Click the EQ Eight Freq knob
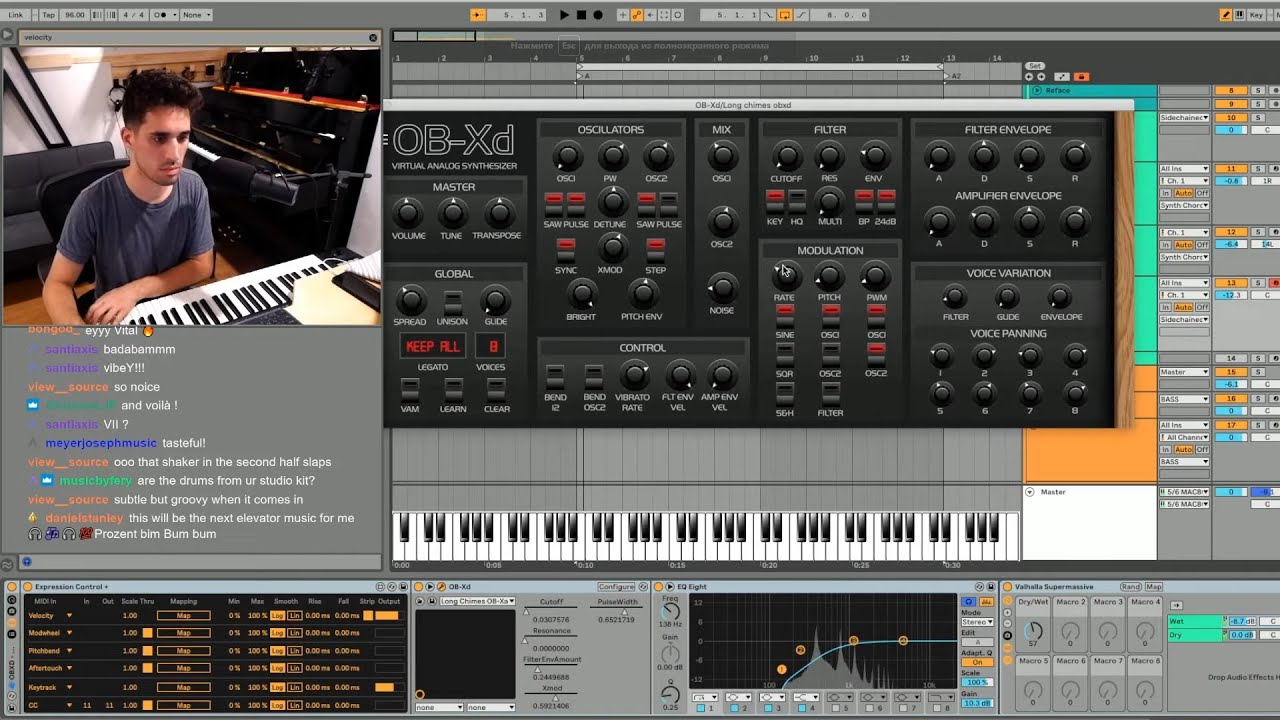The image size is (1280, 720). point(671,611)
